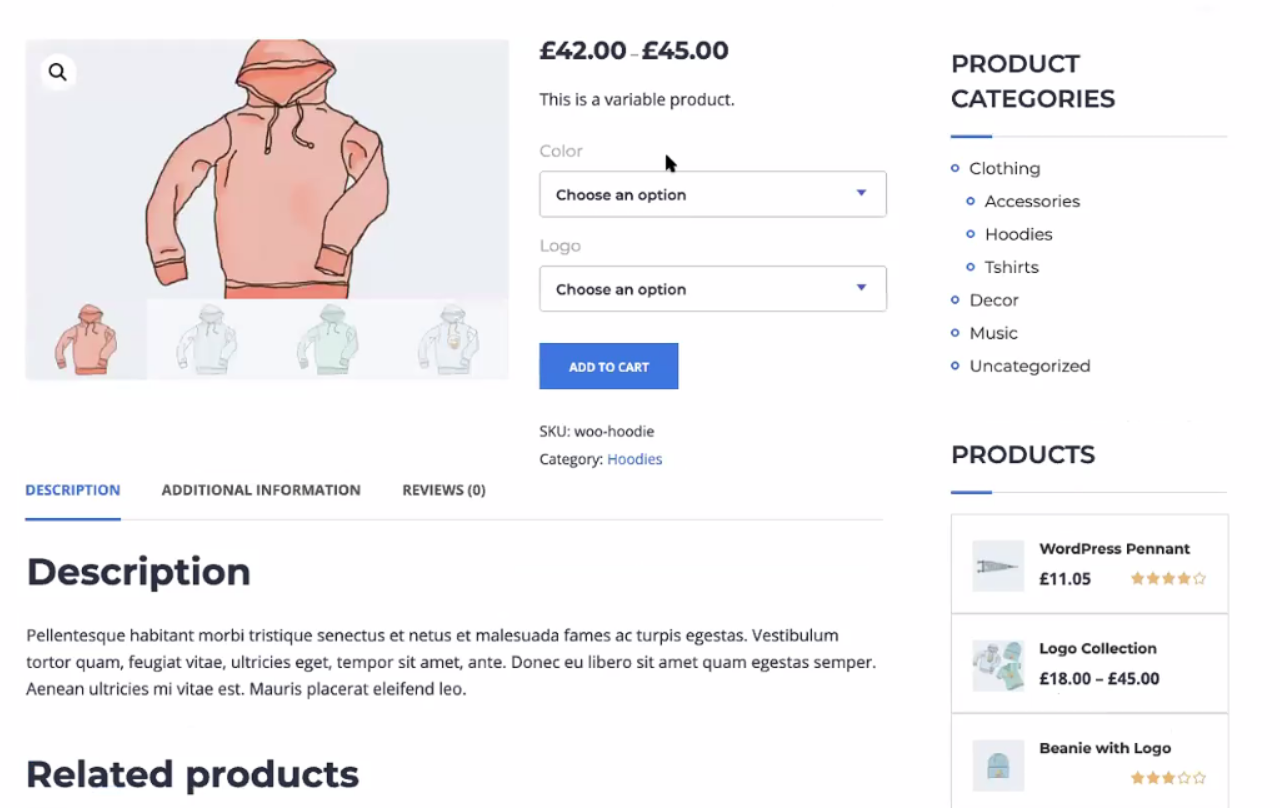Open the Clothing product category
The width and height of the screenshot is (1280, 808).
tap(1004, 168)
